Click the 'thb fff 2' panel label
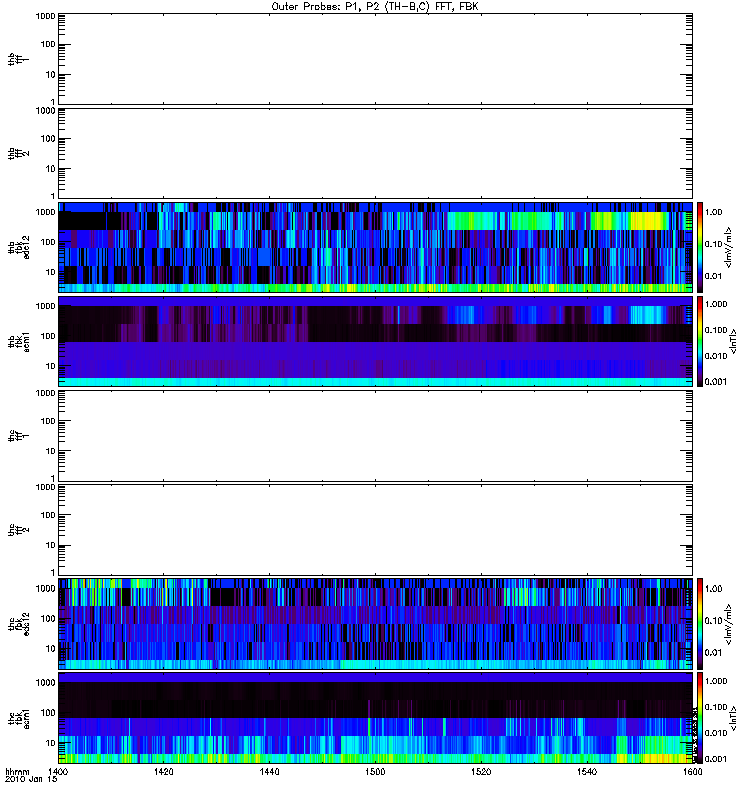The image size is (750, 800). coord(18,153)
